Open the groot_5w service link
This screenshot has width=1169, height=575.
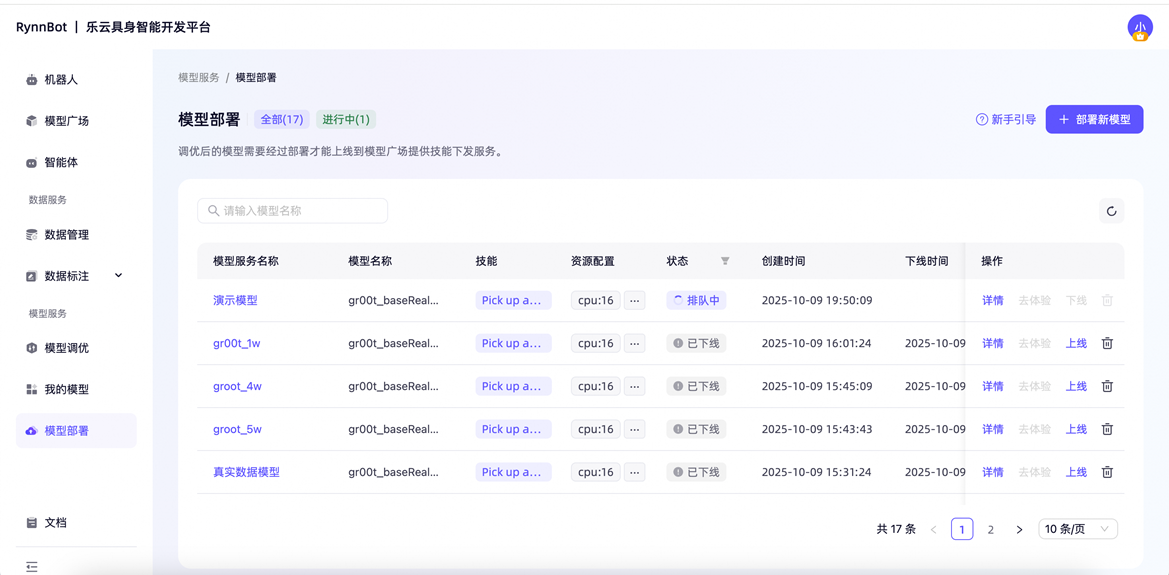[x=239, y=429]
